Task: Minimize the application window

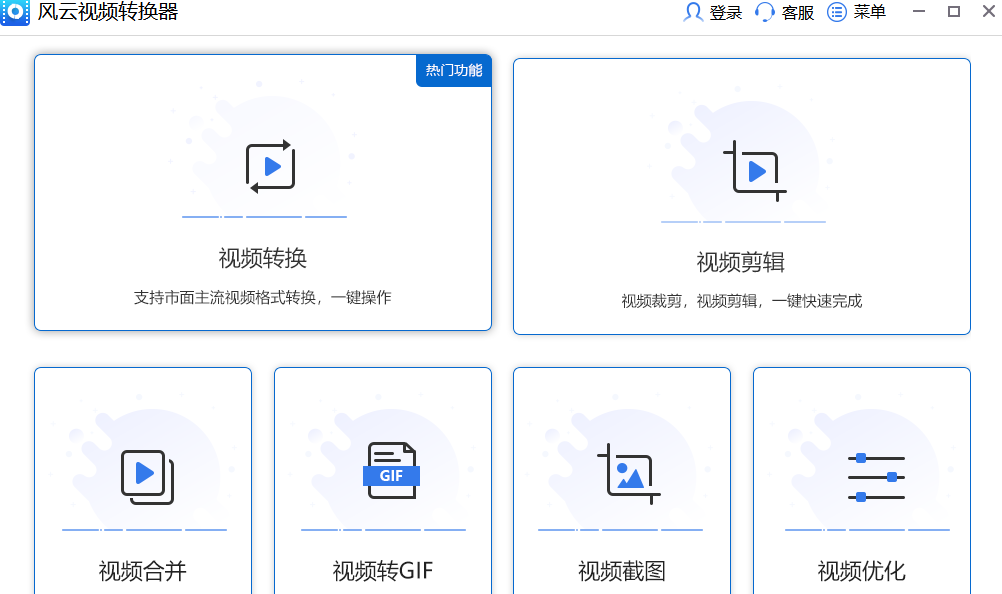Action: click(x=919, y=11)
